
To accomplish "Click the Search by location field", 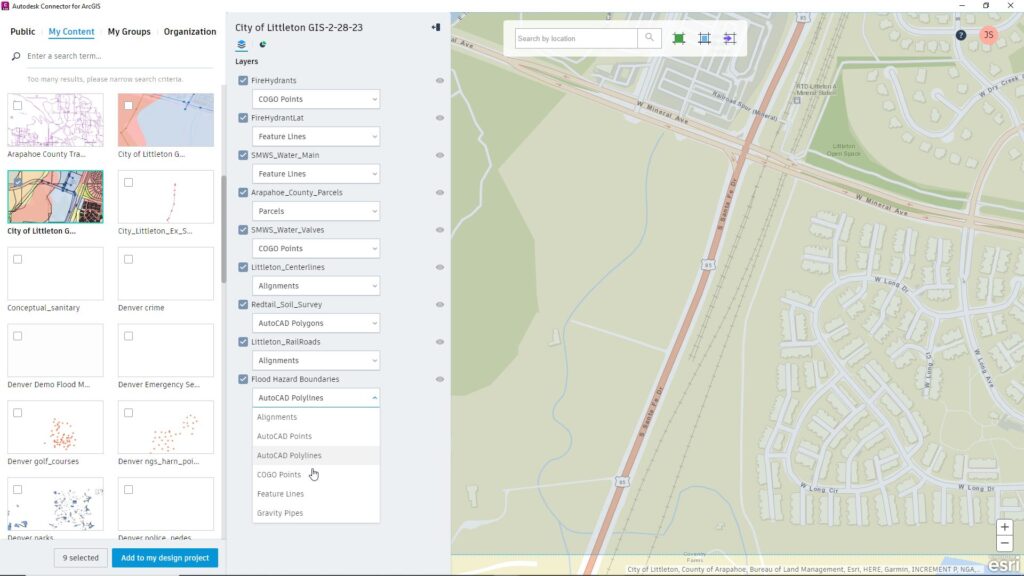I will coord(576,39).
